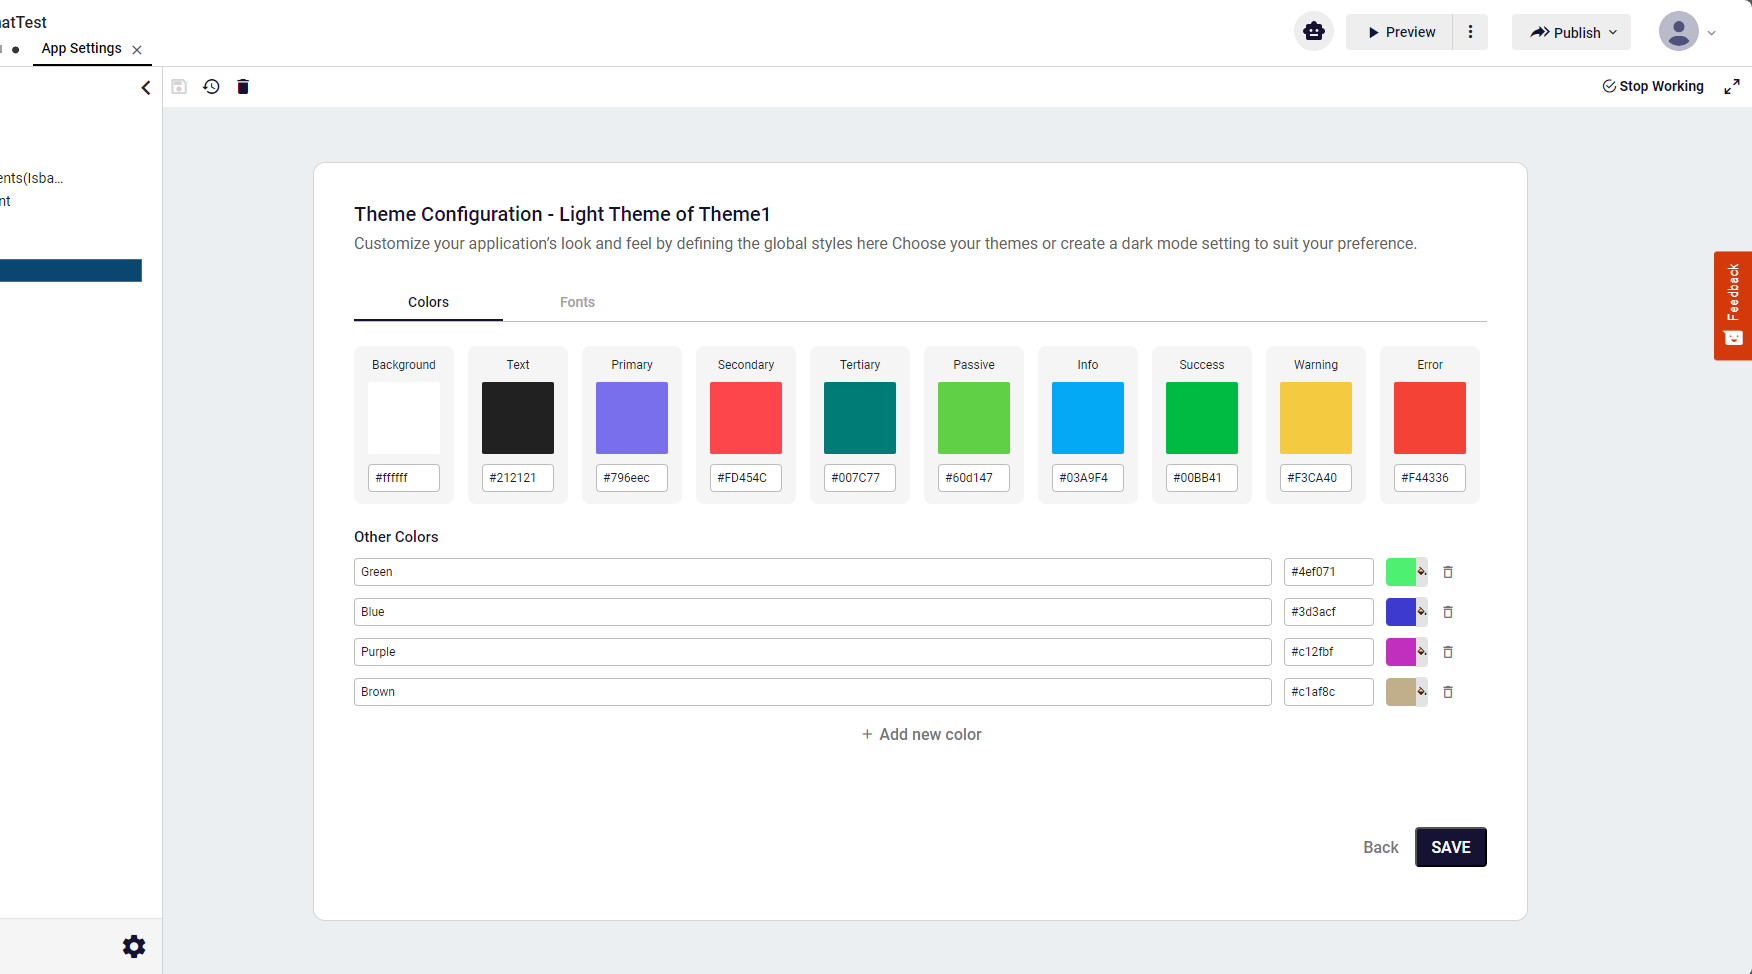Switch to the Fonts tab
This screenshot has height=974, width=1752.
coord(577,302)
